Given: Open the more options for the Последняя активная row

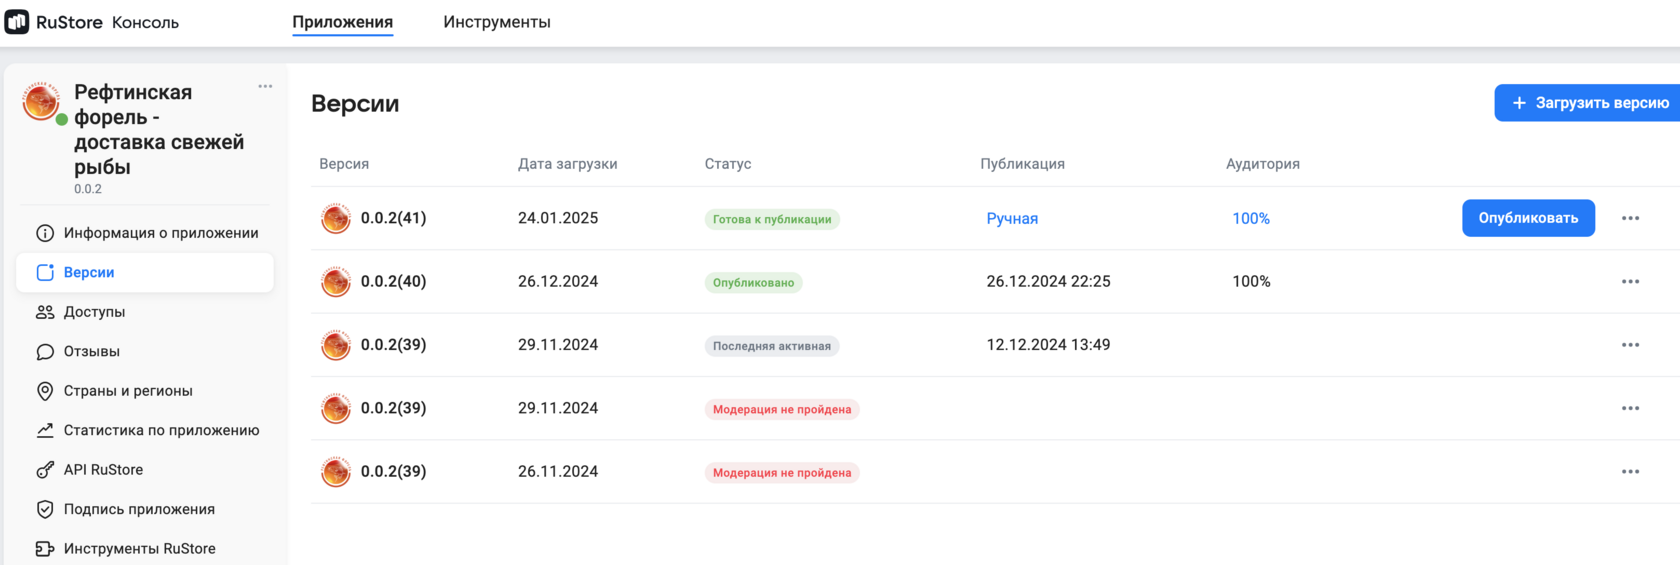Looking at the screenshot, I should (x=1630, y=345).
